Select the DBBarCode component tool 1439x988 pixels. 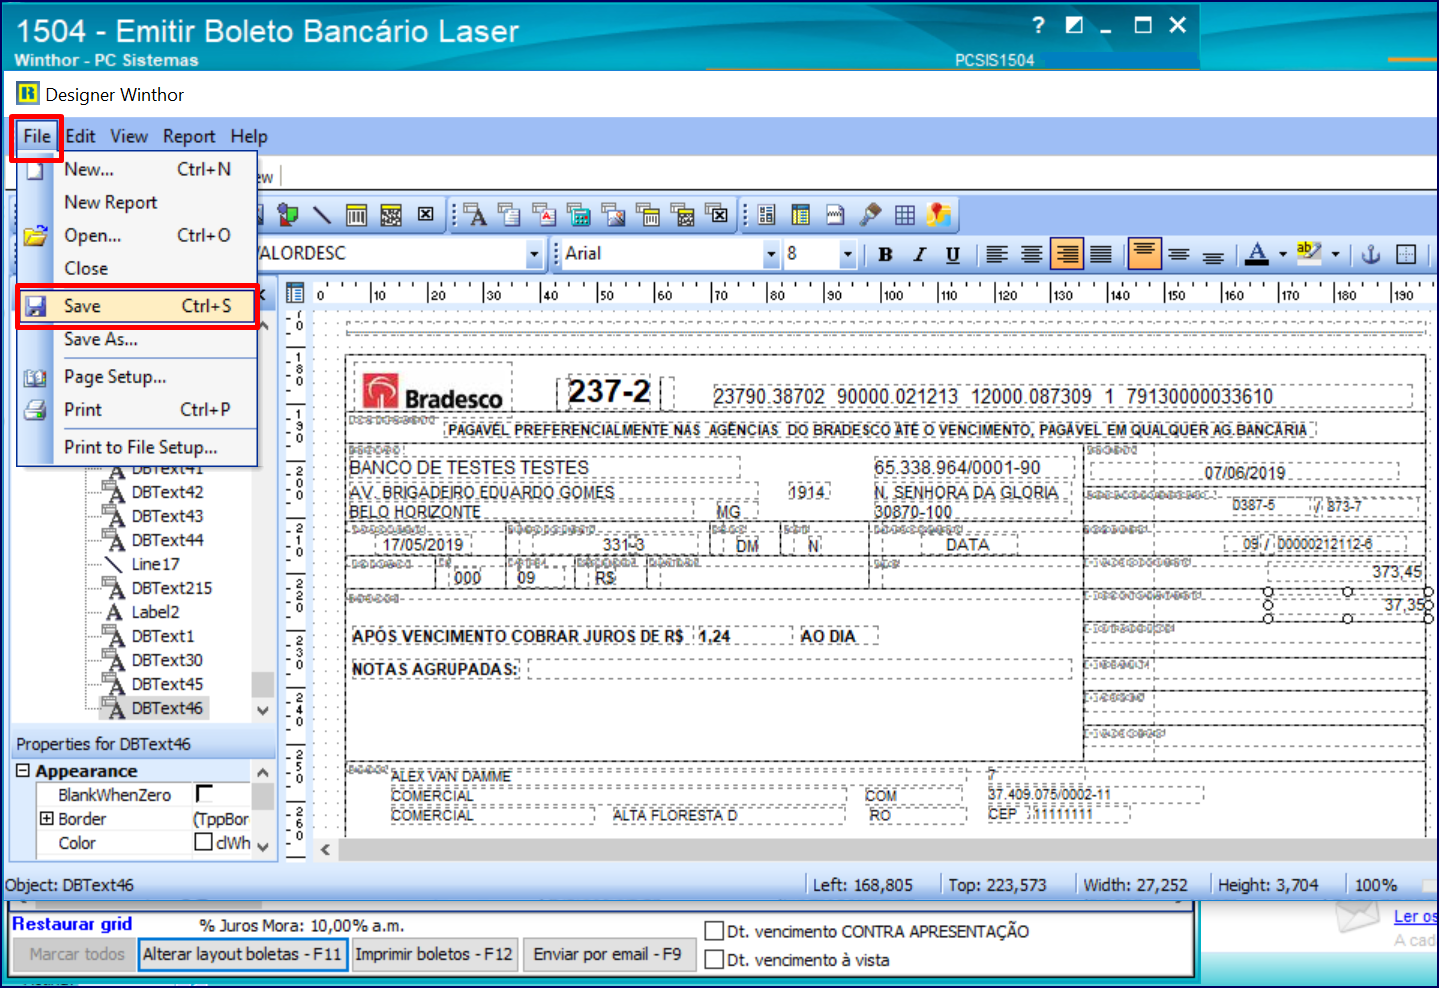[648, 214]
